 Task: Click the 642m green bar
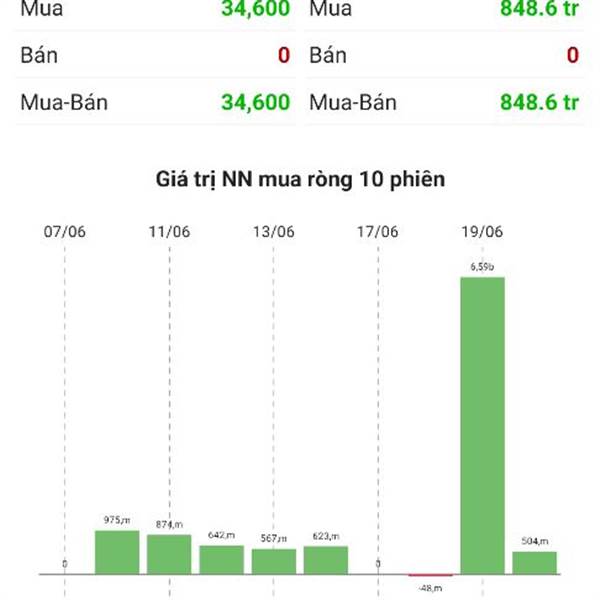click(x=222, y=560)
